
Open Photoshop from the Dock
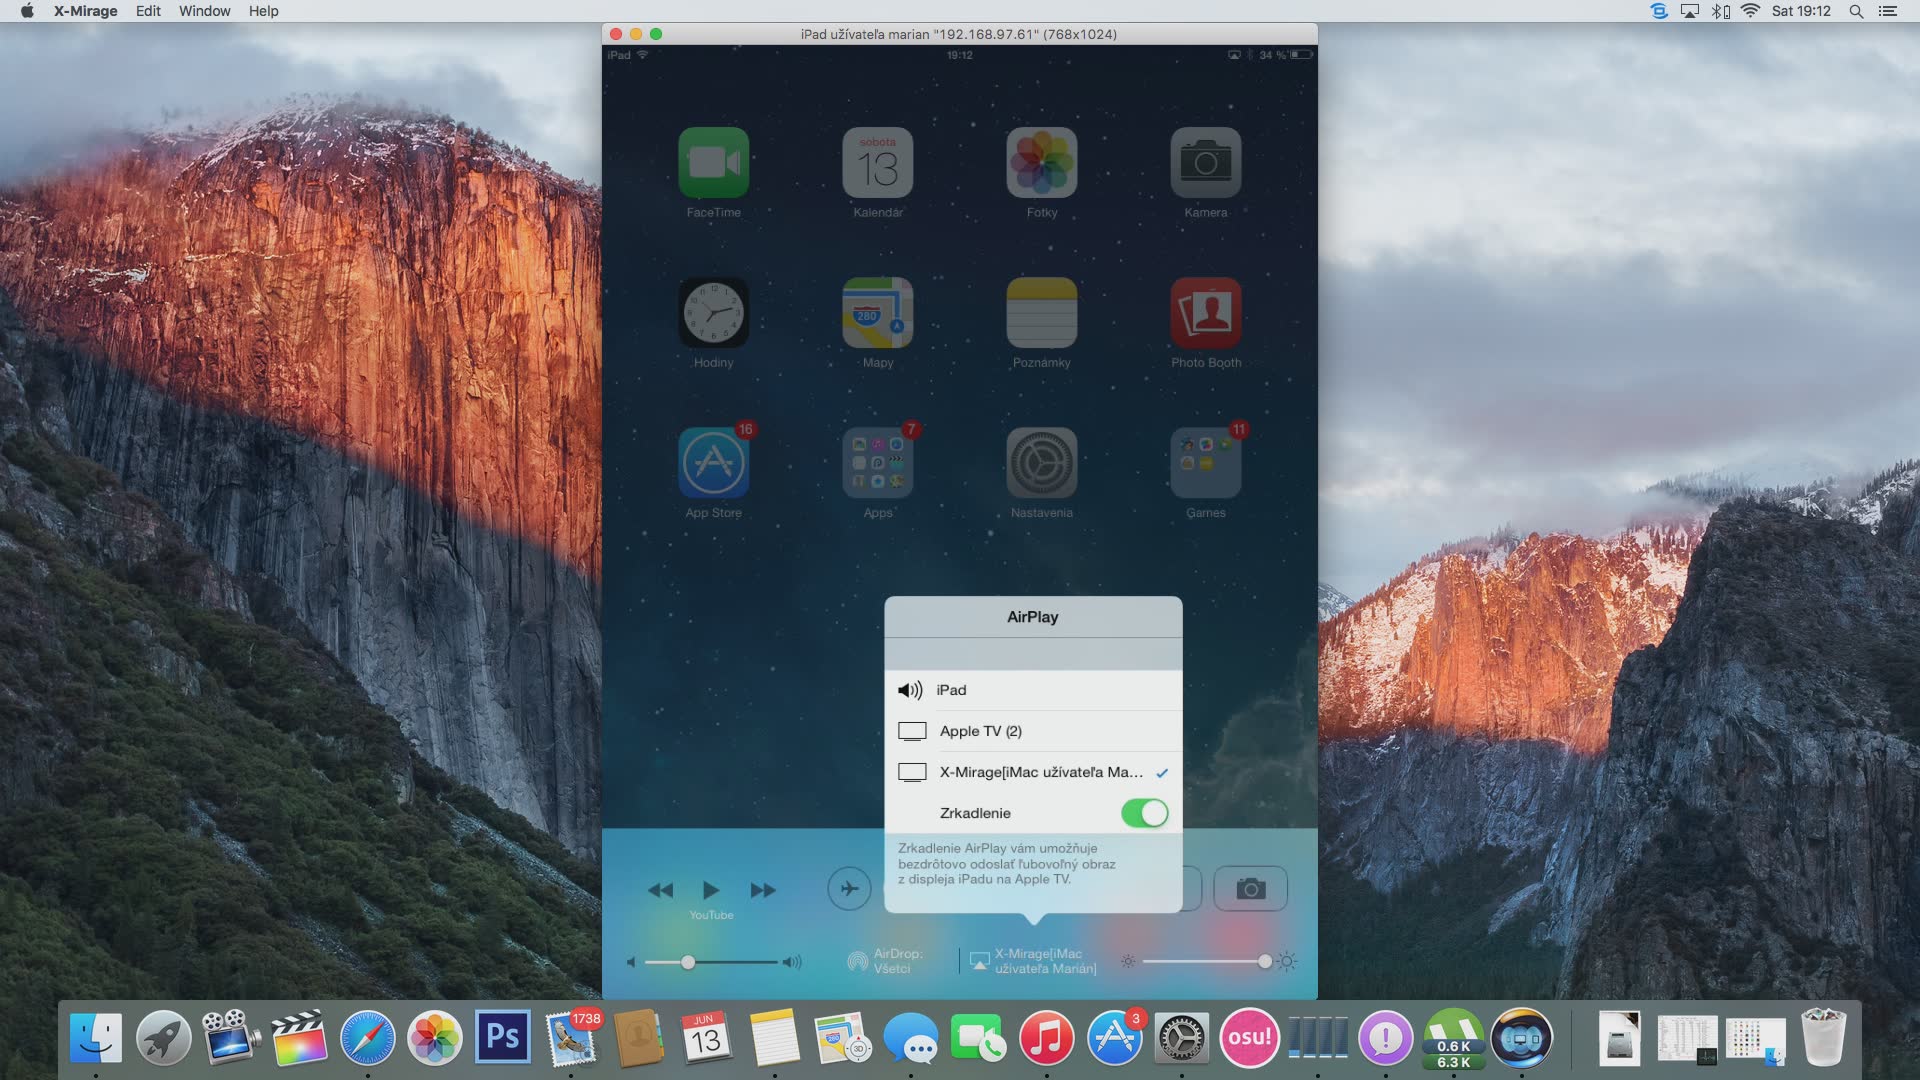tap(502, 1038)
